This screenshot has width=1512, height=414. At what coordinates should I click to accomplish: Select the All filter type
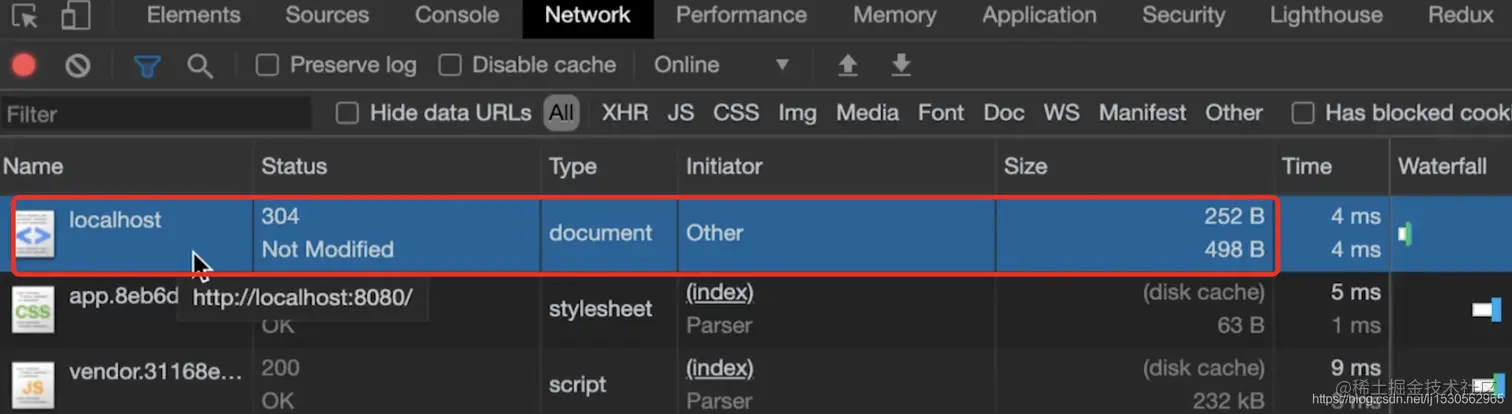[x=562, y=113]
